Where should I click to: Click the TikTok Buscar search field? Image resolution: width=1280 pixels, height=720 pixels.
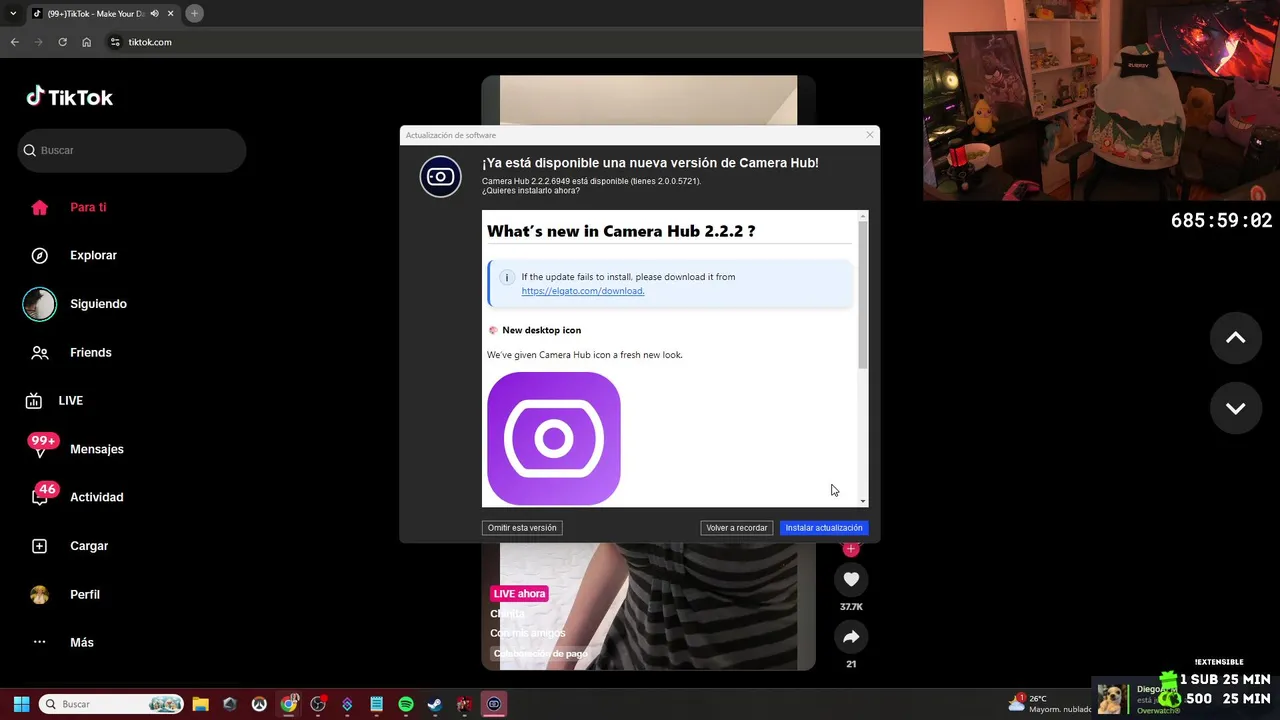click(x=132, y=150)
